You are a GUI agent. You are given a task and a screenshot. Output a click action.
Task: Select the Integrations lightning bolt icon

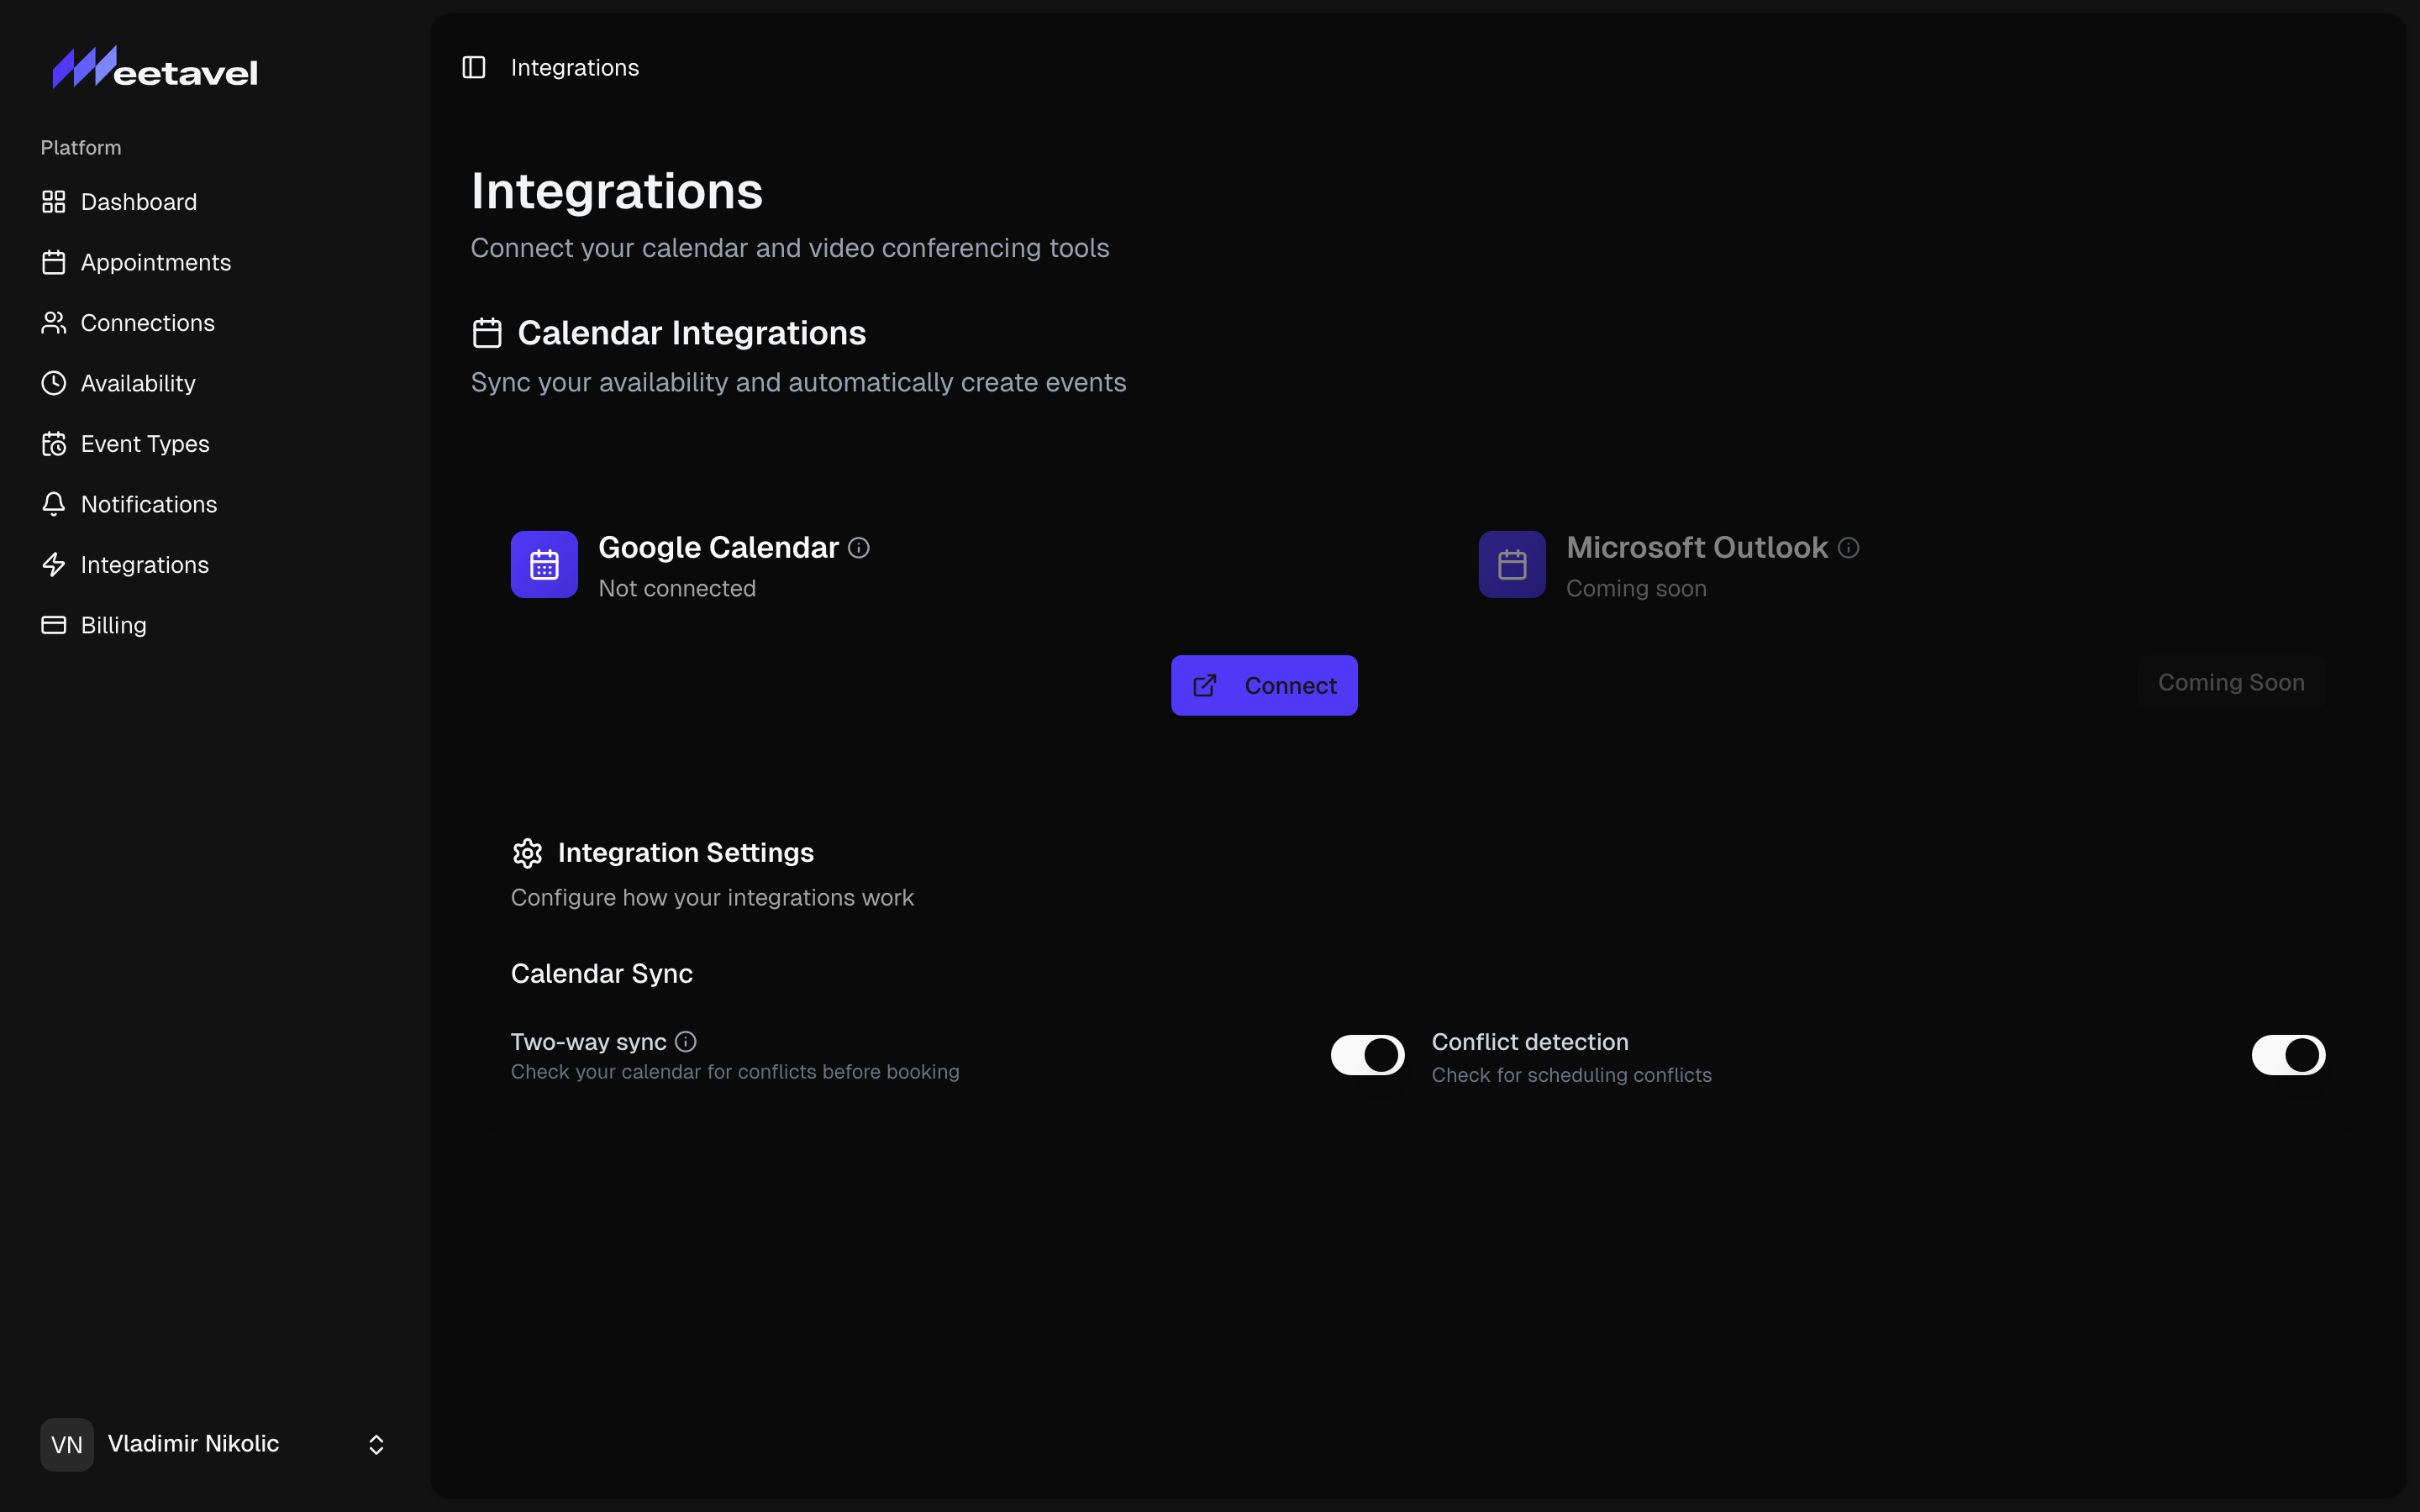(54, 564)
